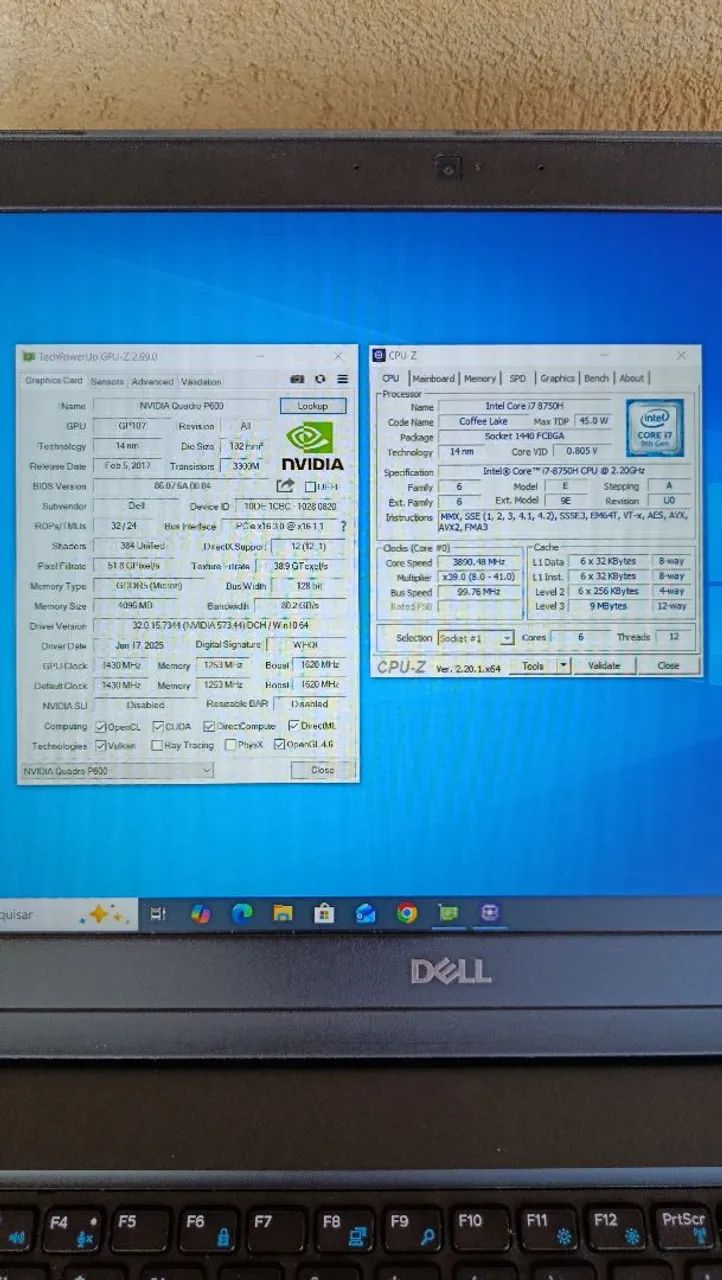Toggle the OpenCL checkbox
The image size is (722, 1280).
pyautogui.click(x=101, y=726)
